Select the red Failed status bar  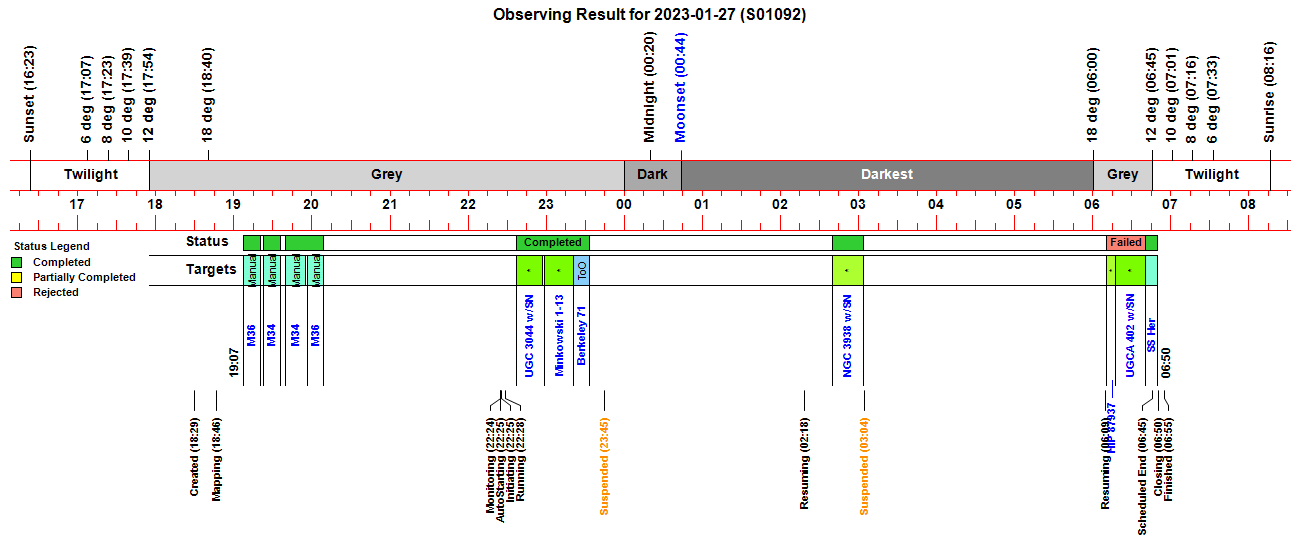click(1126, 242)
